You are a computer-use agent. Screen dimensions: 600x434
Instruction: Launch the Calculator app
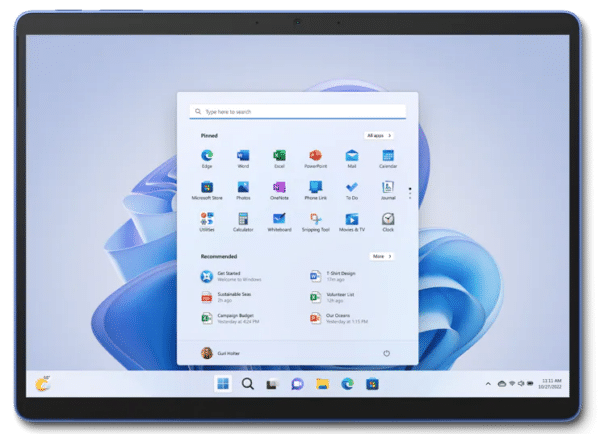243,222
